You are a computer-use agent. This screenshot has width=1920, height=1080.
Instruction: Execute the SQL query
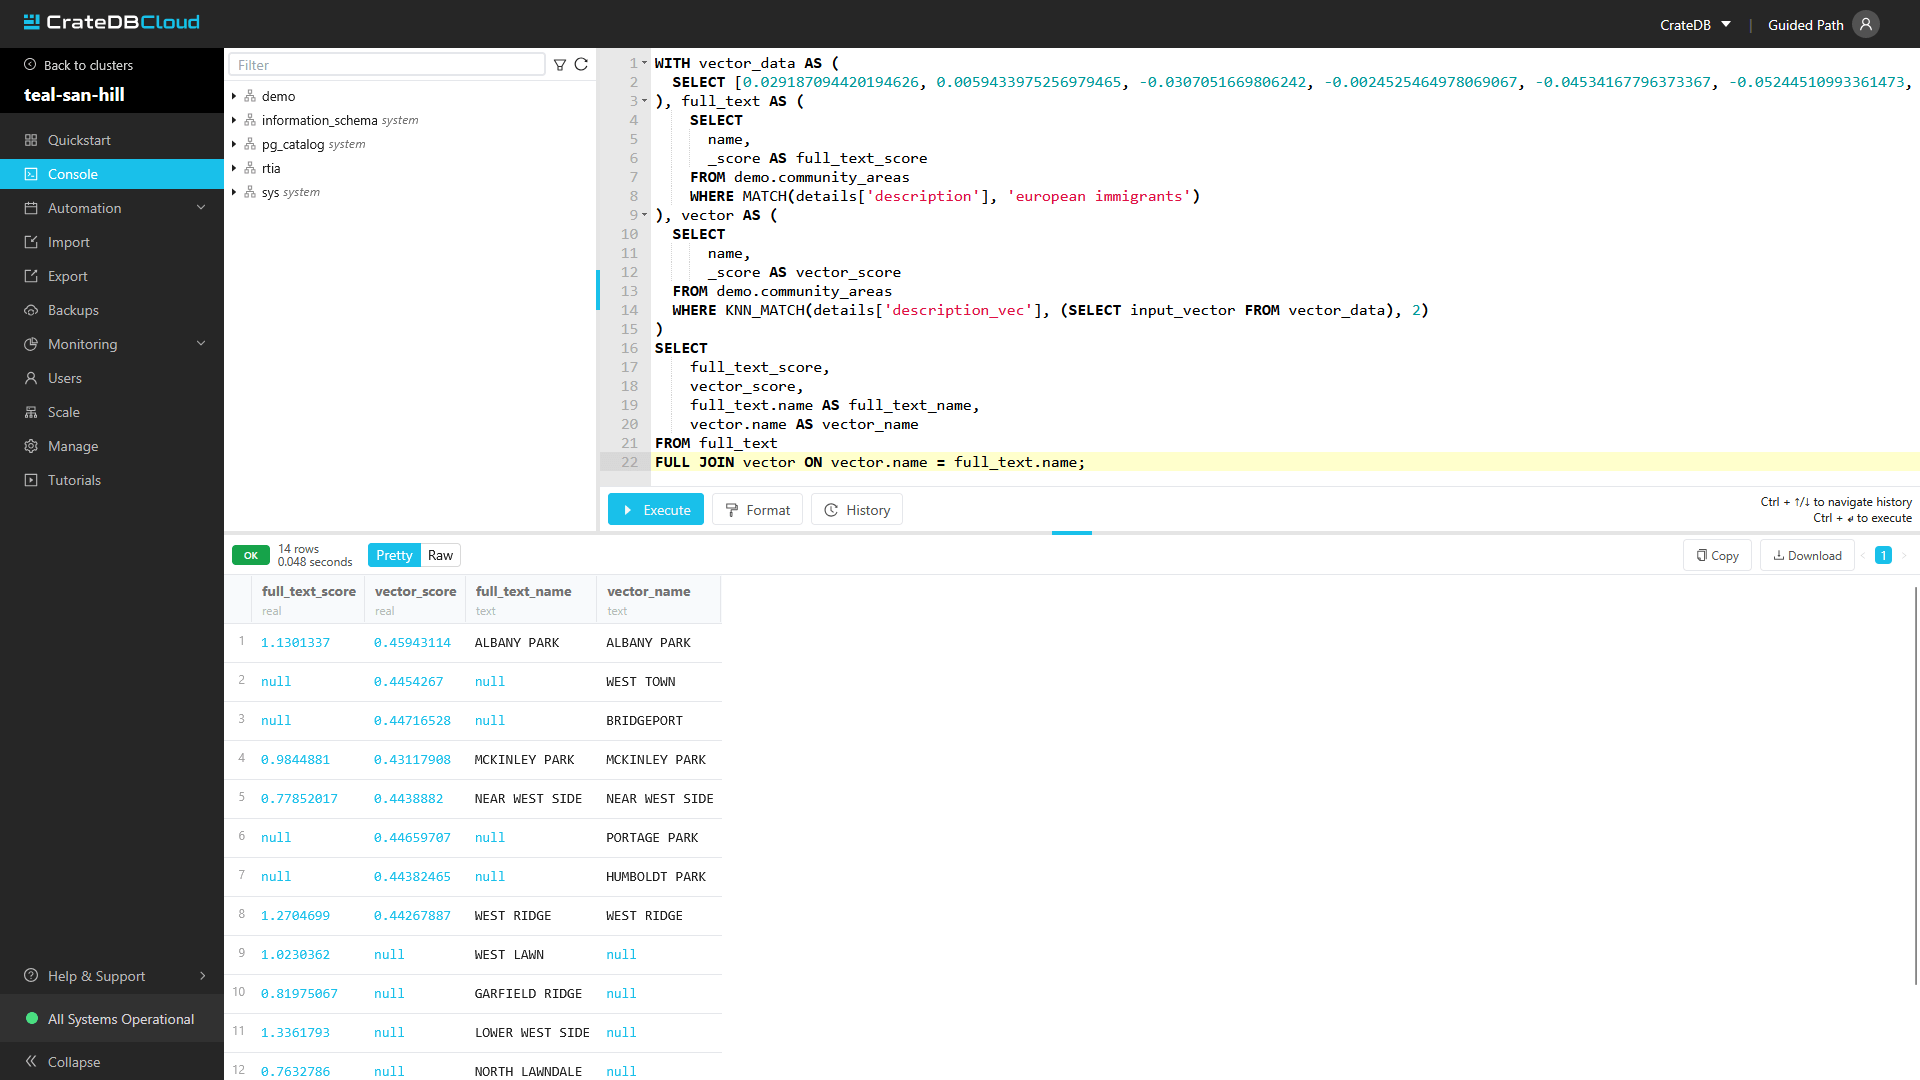tap(656, 510)
